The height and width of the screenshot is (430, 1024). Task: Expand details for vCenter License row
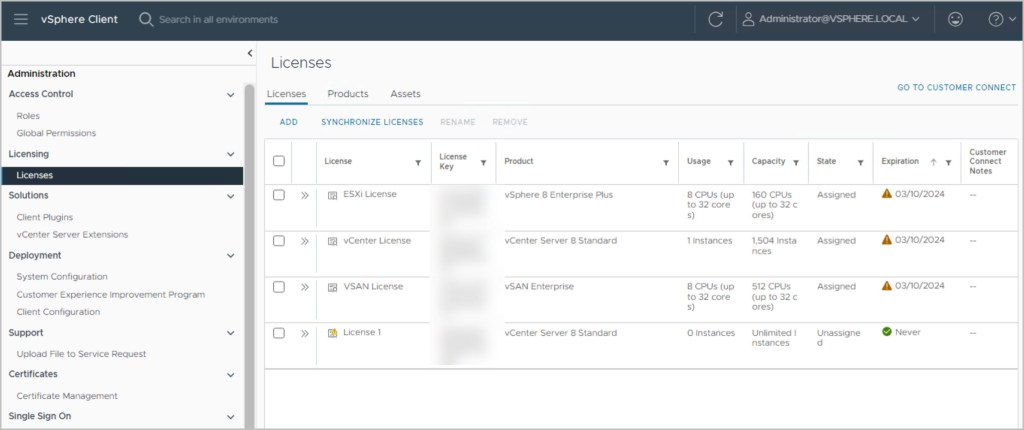tap(305, 241)
